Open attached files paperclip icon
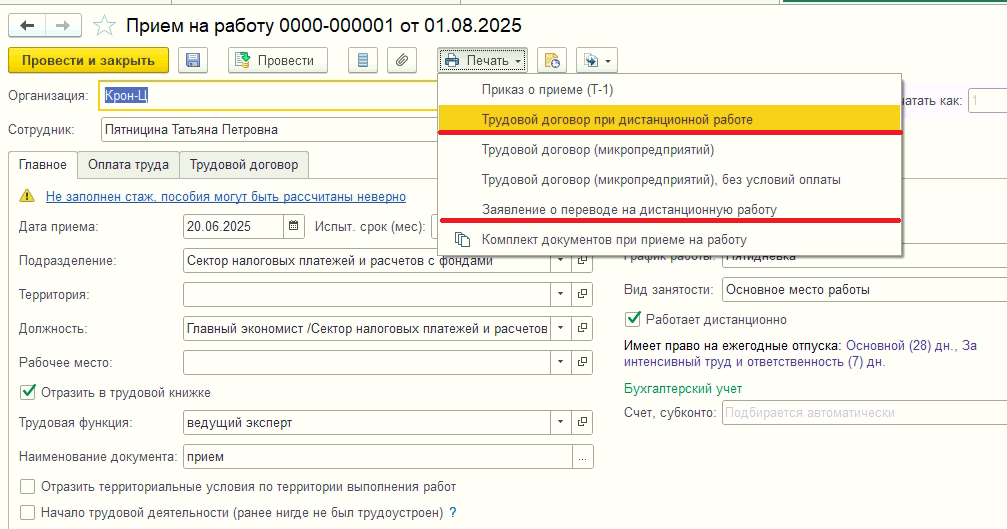This screenshot has width=1007, height=529. point(402,60)
